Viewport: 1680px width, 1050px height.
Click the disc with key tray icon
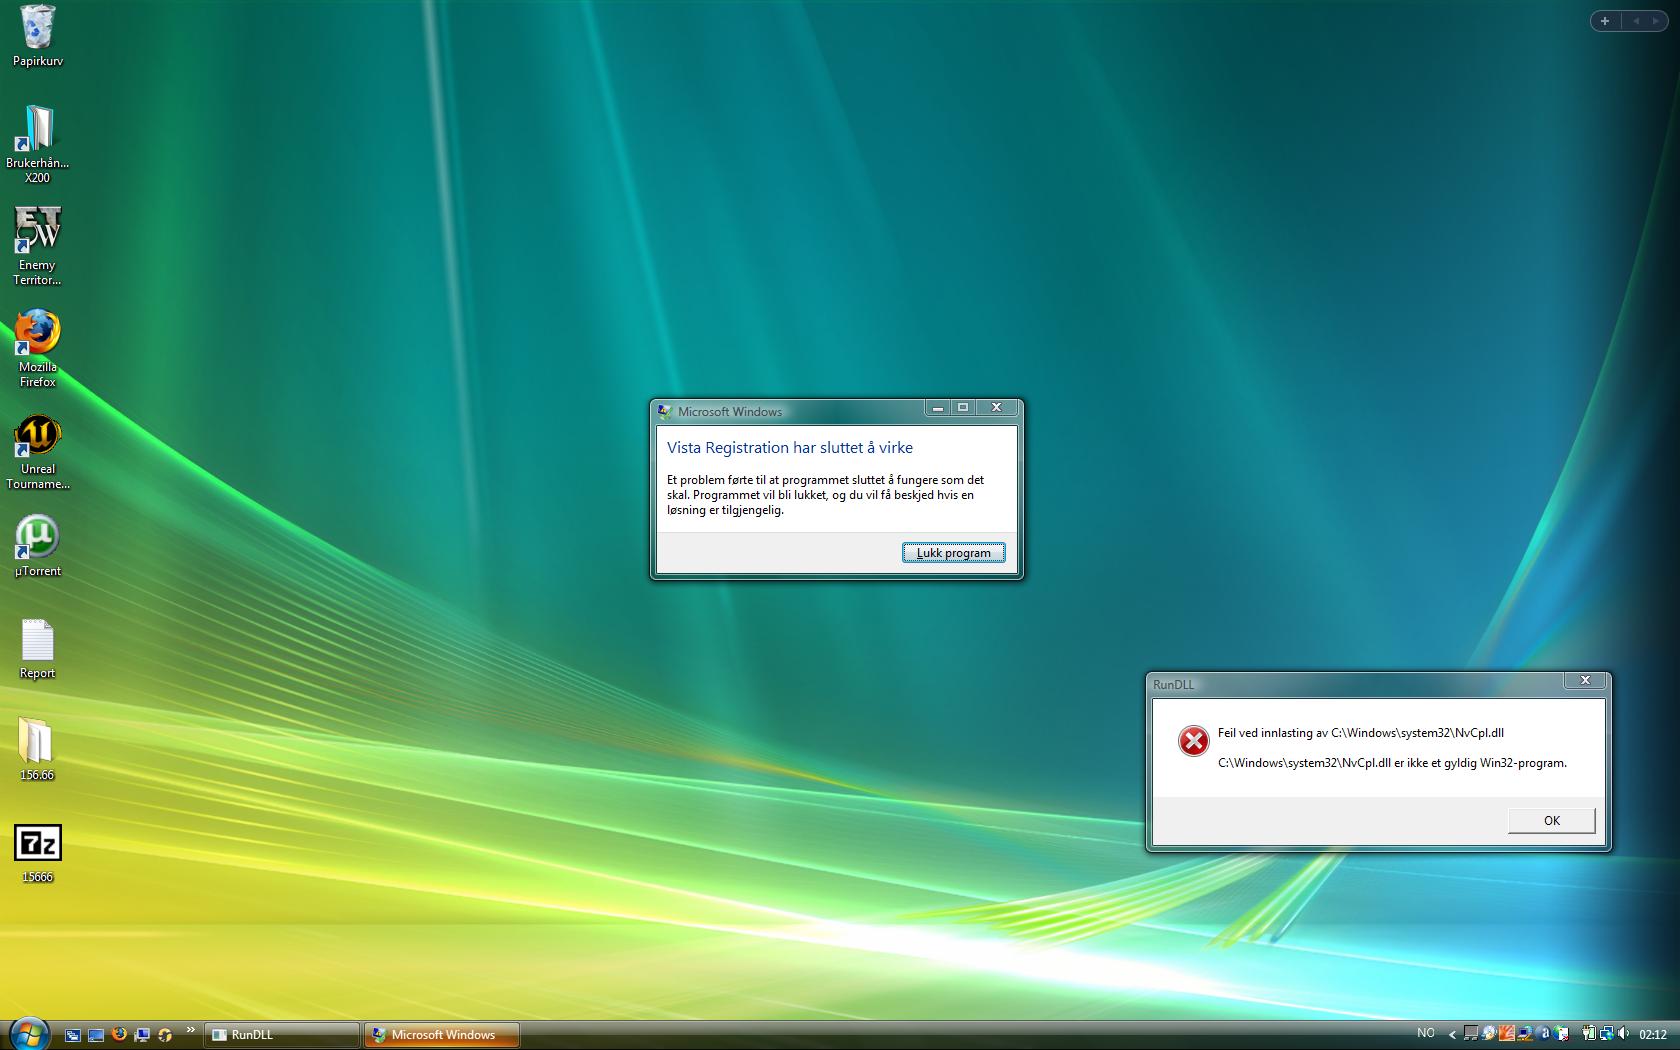pos(1489,1033)
